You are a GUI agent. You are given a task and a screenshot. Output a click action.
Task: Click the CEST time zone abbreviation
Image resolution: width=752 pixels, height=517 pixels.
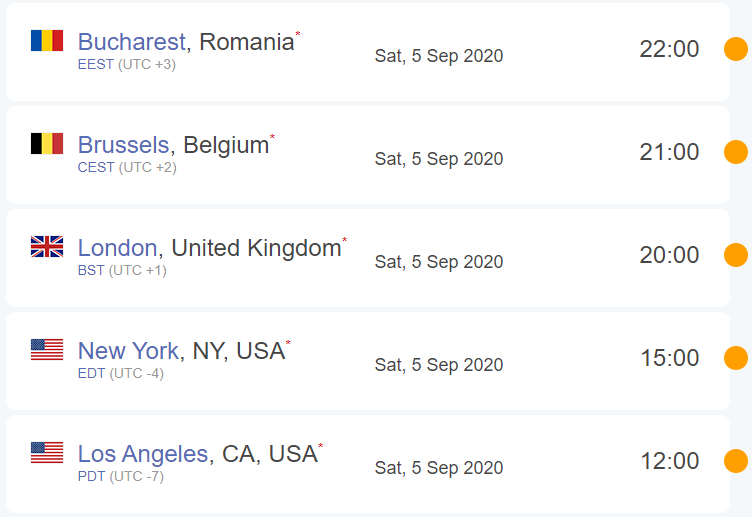(x=96, y=168)
